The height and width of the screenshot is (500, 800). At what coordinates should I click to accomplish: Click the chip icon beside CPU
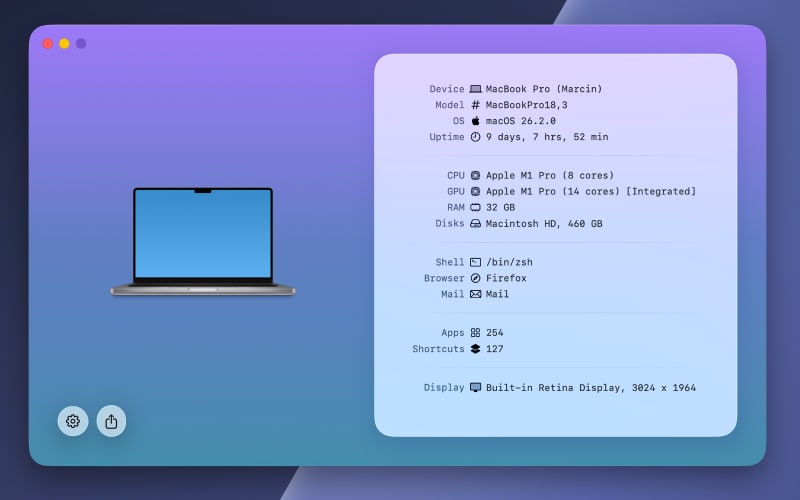pyautogui.click(x=475, y=175)
